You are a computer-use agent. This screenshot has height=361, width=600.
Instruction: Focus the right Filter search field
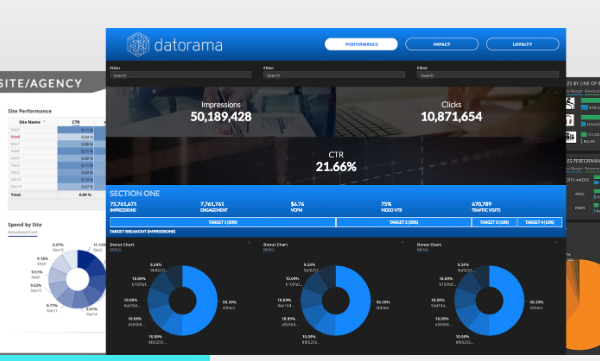pyautogui.click(x=488, y=75)
